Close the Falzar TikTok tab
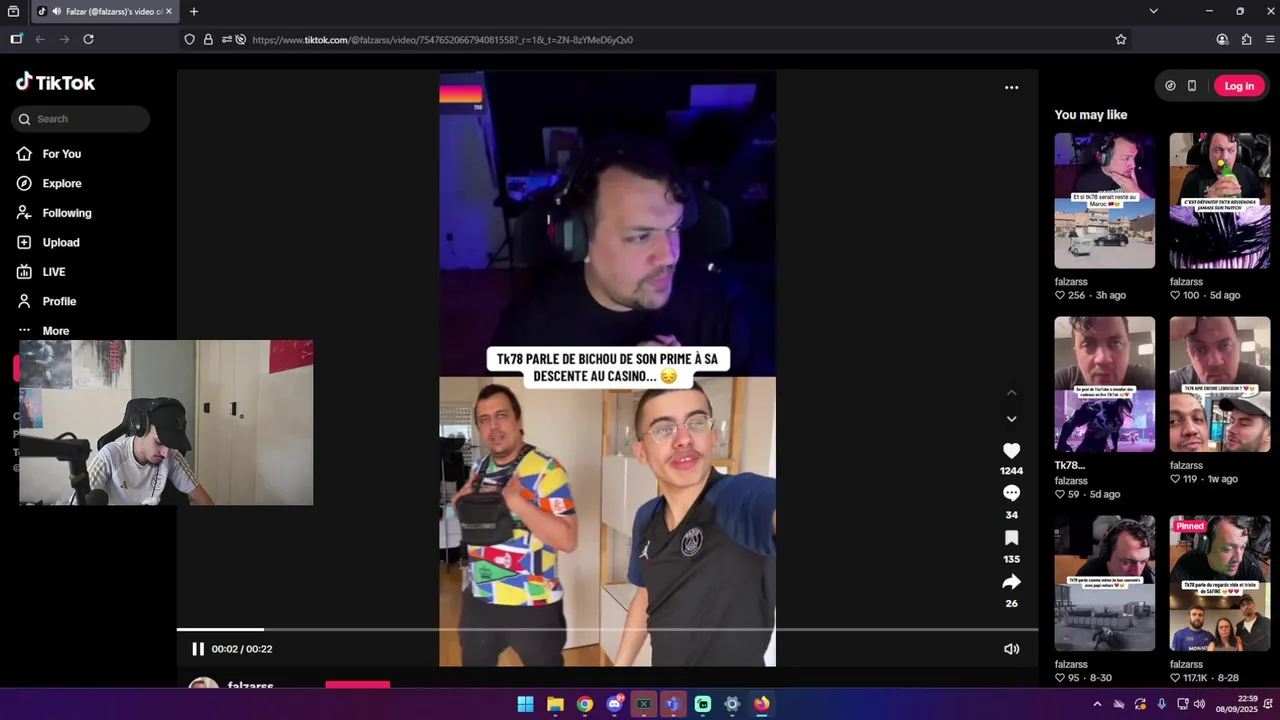The width and height of the screenshot is (1280, 720). (168, 12)
